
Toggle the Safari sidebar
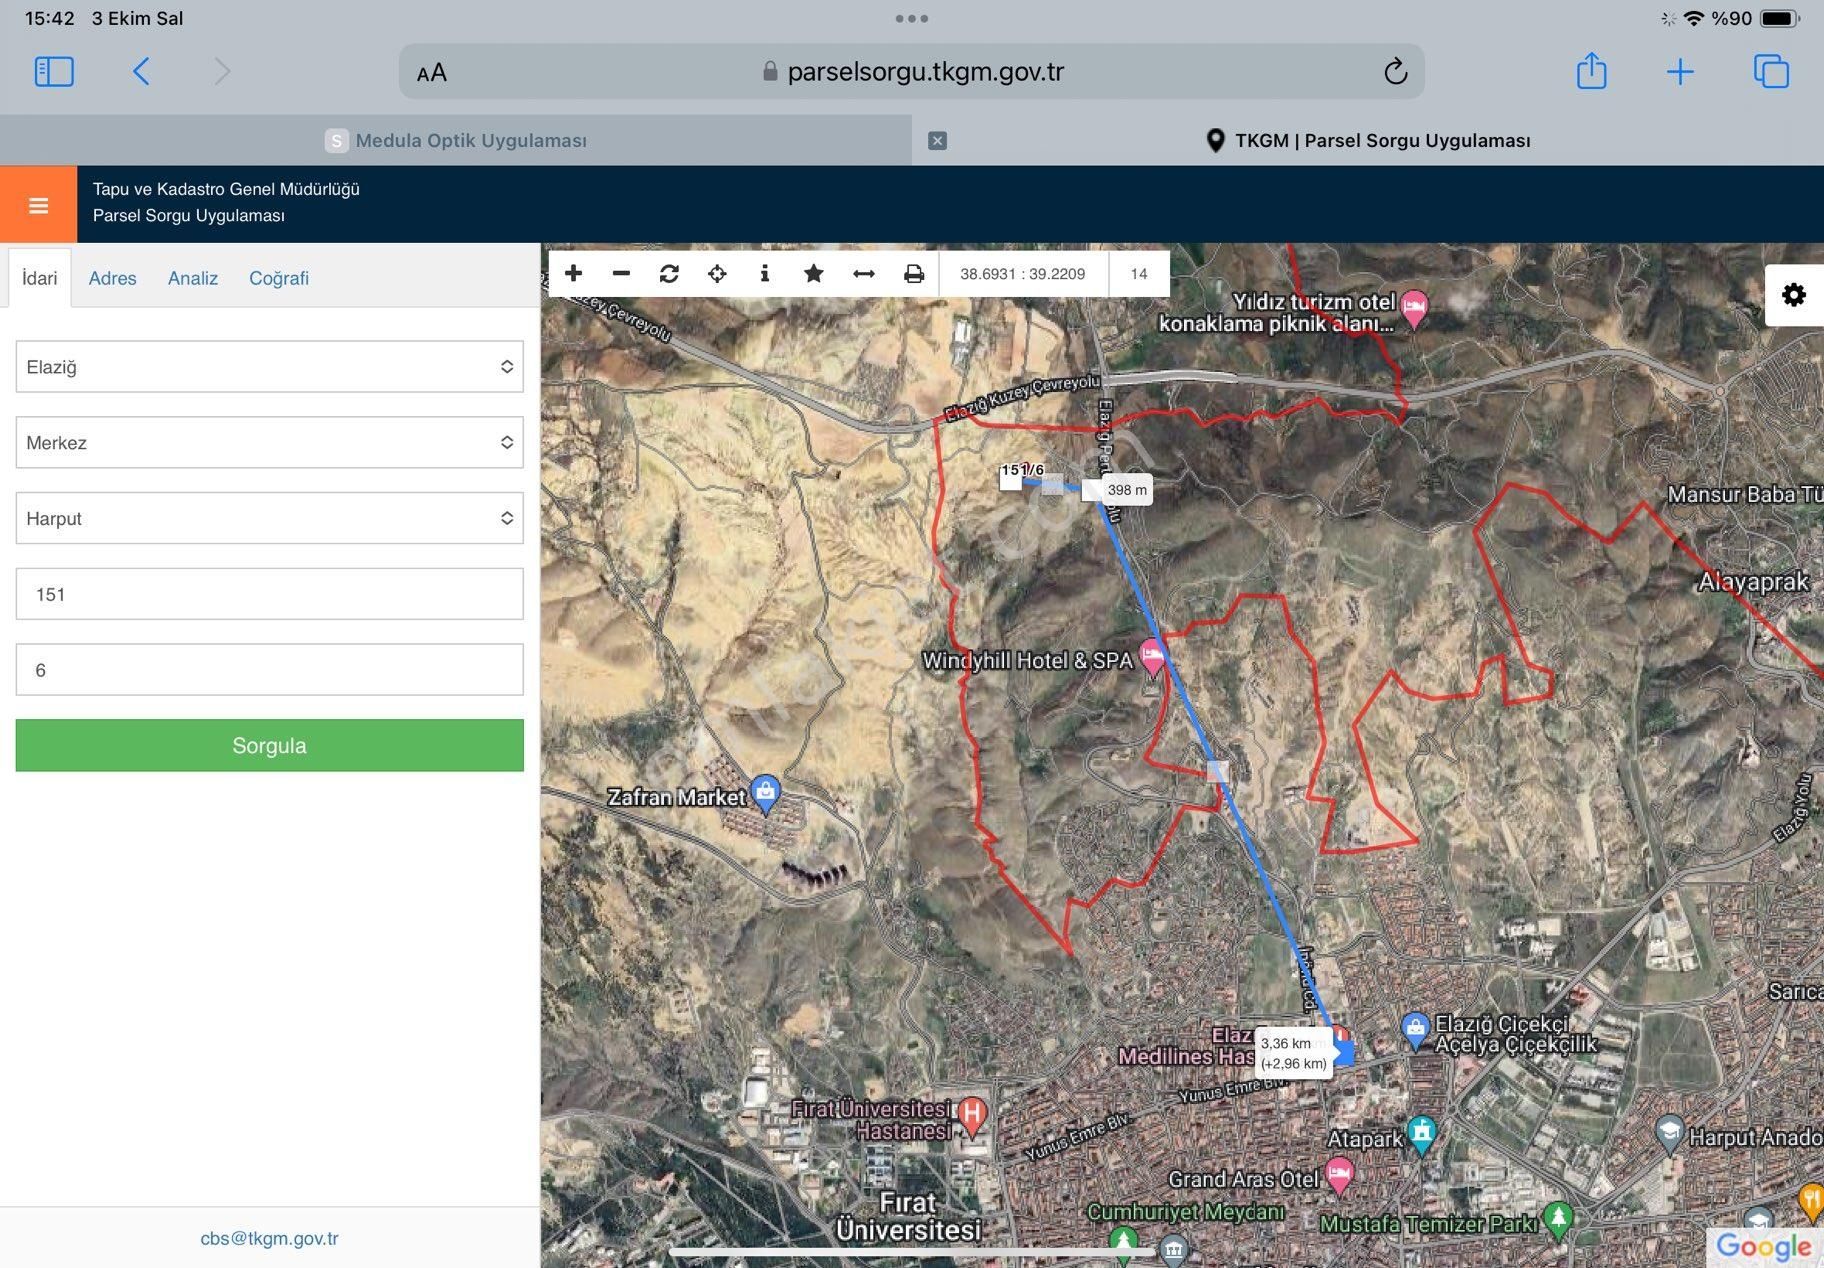pos(54,71)
